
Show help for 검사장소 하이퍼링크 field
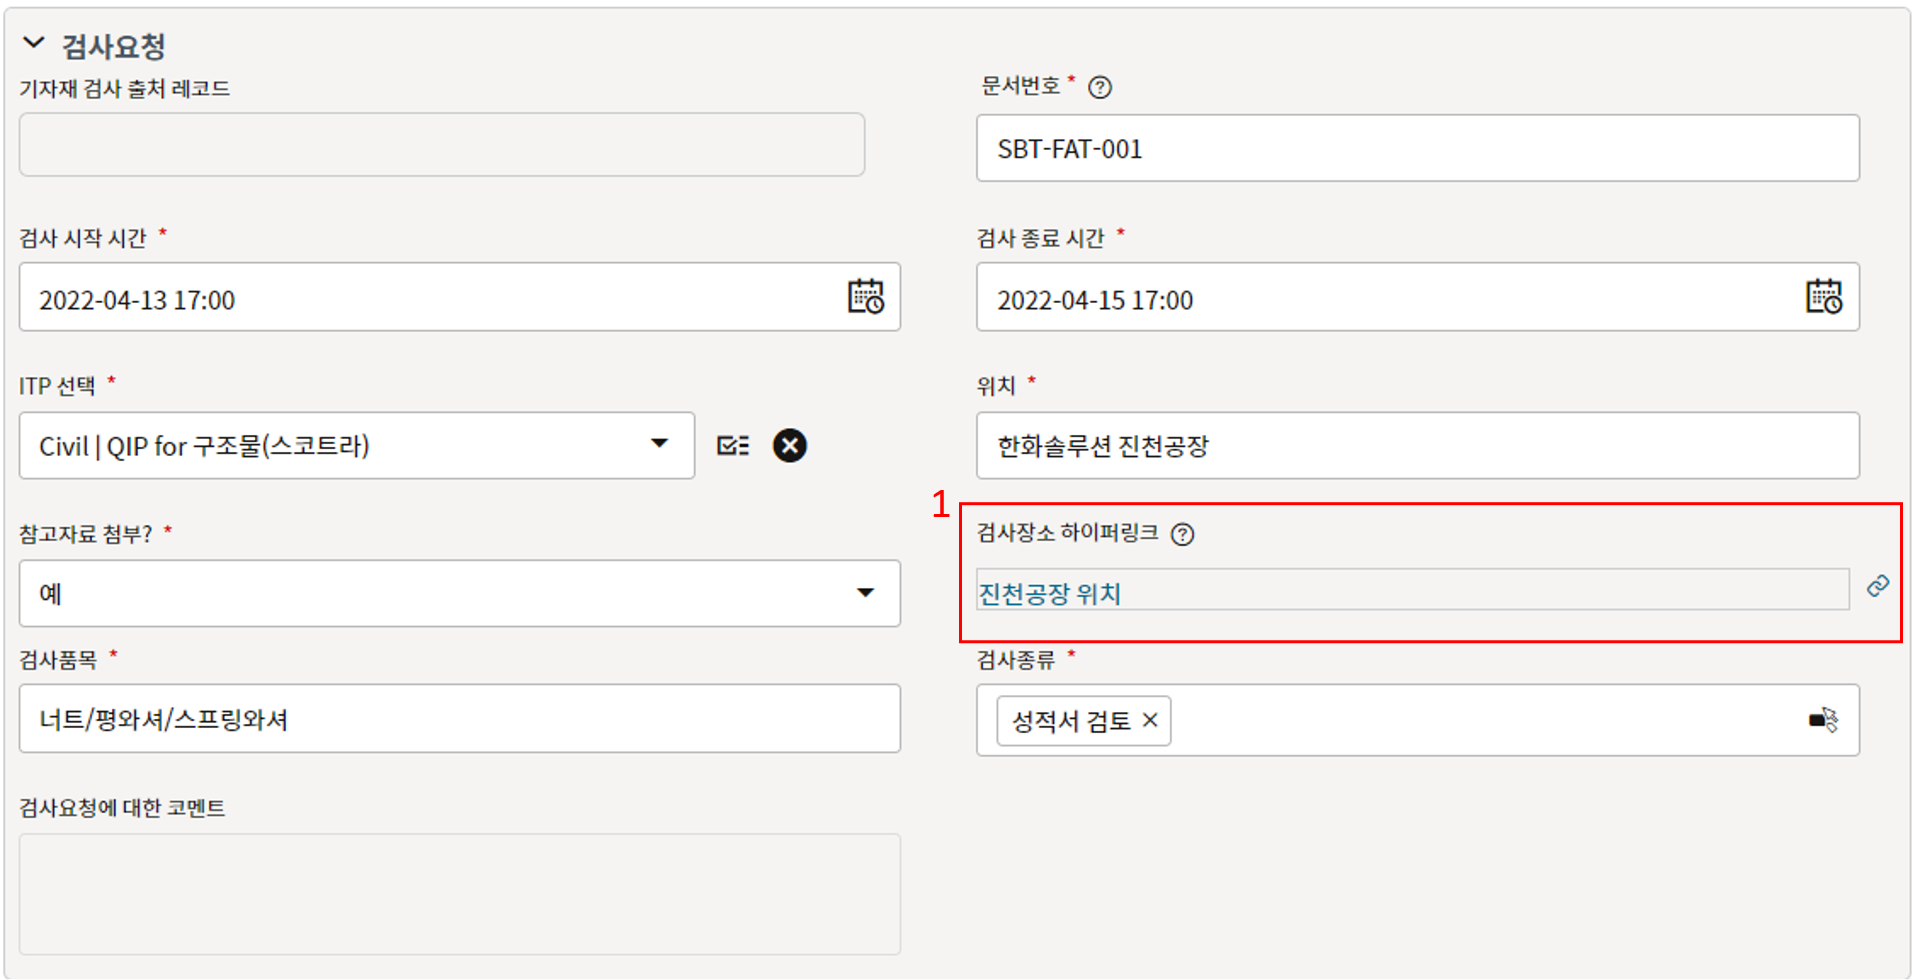click(x=1183, y=535)
